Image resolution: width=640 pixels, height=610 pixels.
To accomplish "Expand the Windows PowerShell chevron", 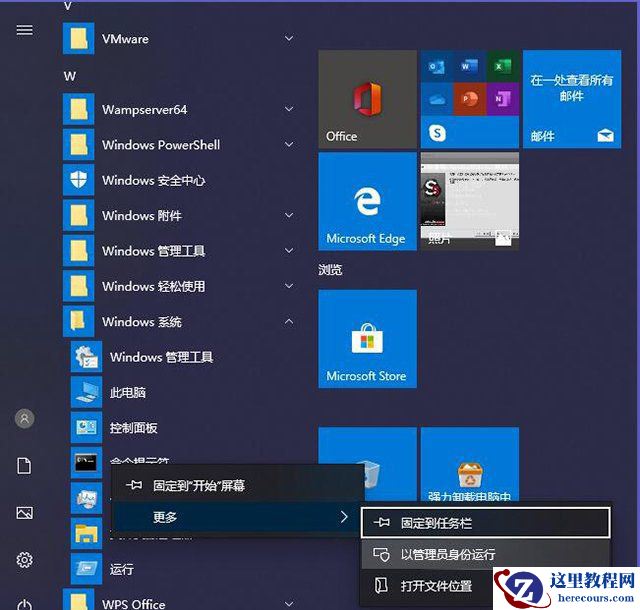I will pos(289,145).
